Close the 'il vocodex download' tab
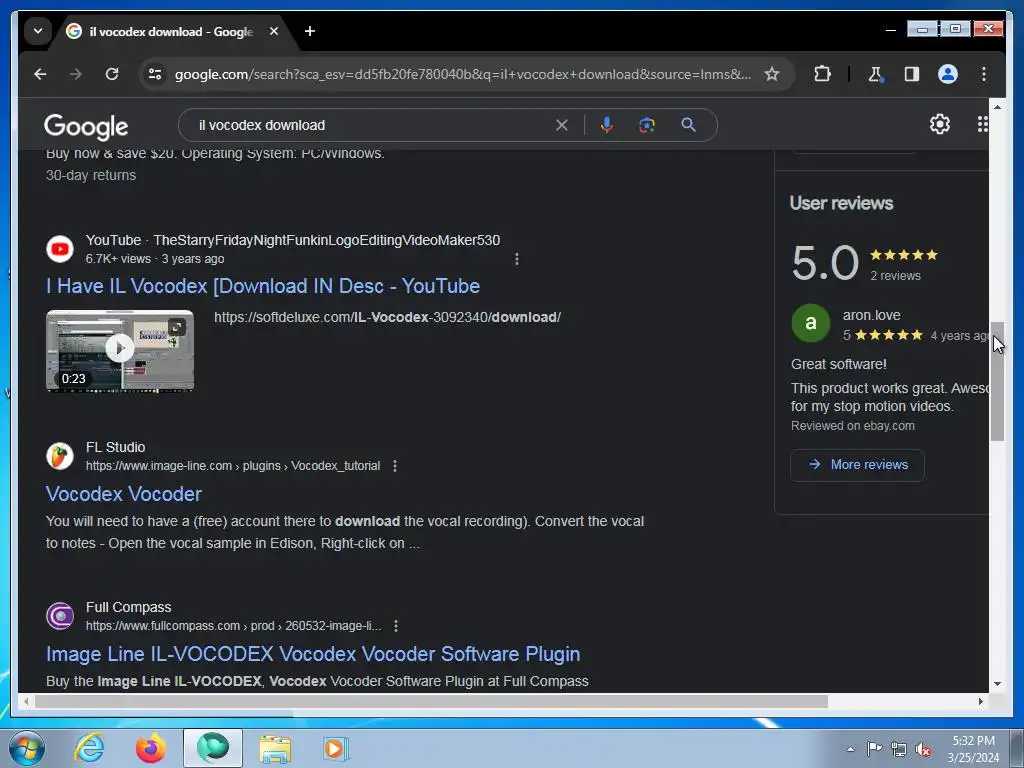This screenshot has width=1024, height=768. tap(274, 31)
